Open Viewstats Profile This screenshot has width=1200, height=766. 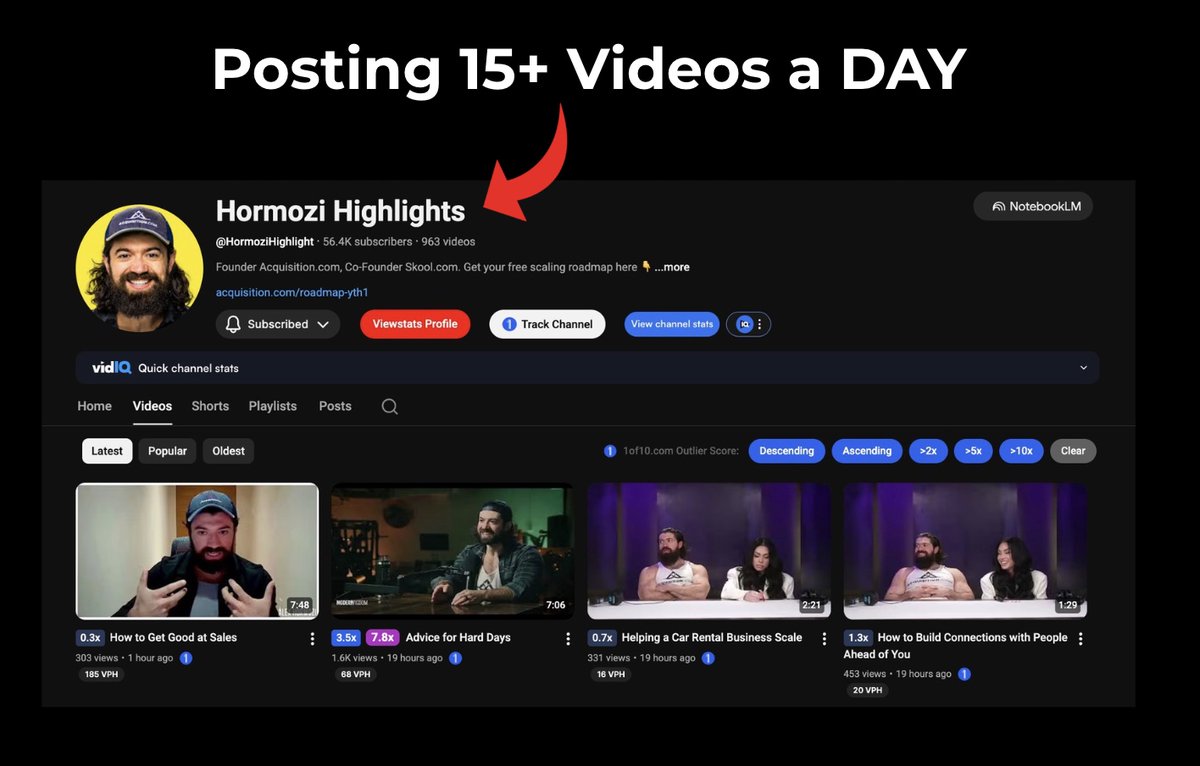pos(415,324)
